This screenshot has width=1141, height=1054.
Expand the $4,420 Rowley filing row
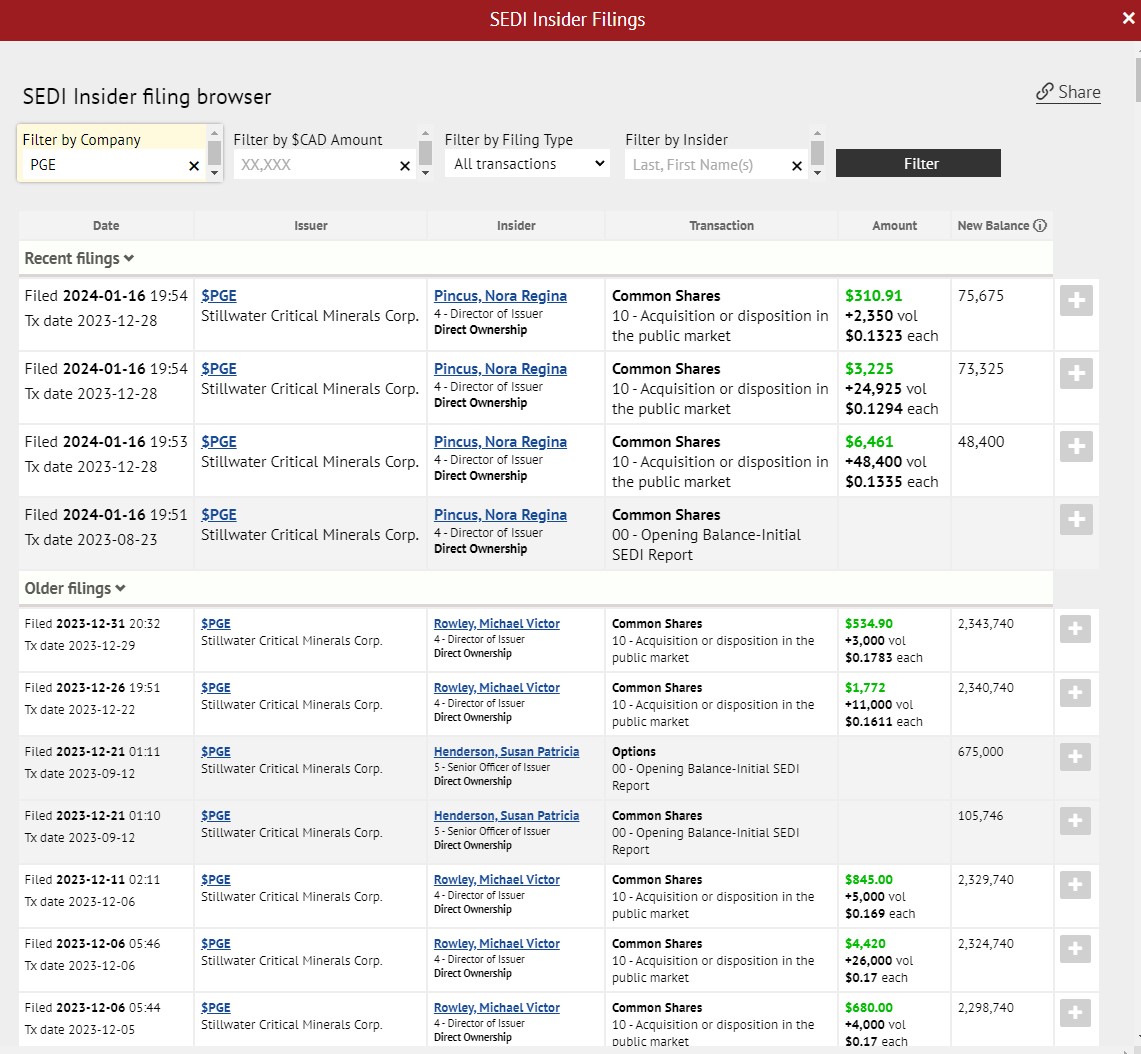(x=1075, y=949)
